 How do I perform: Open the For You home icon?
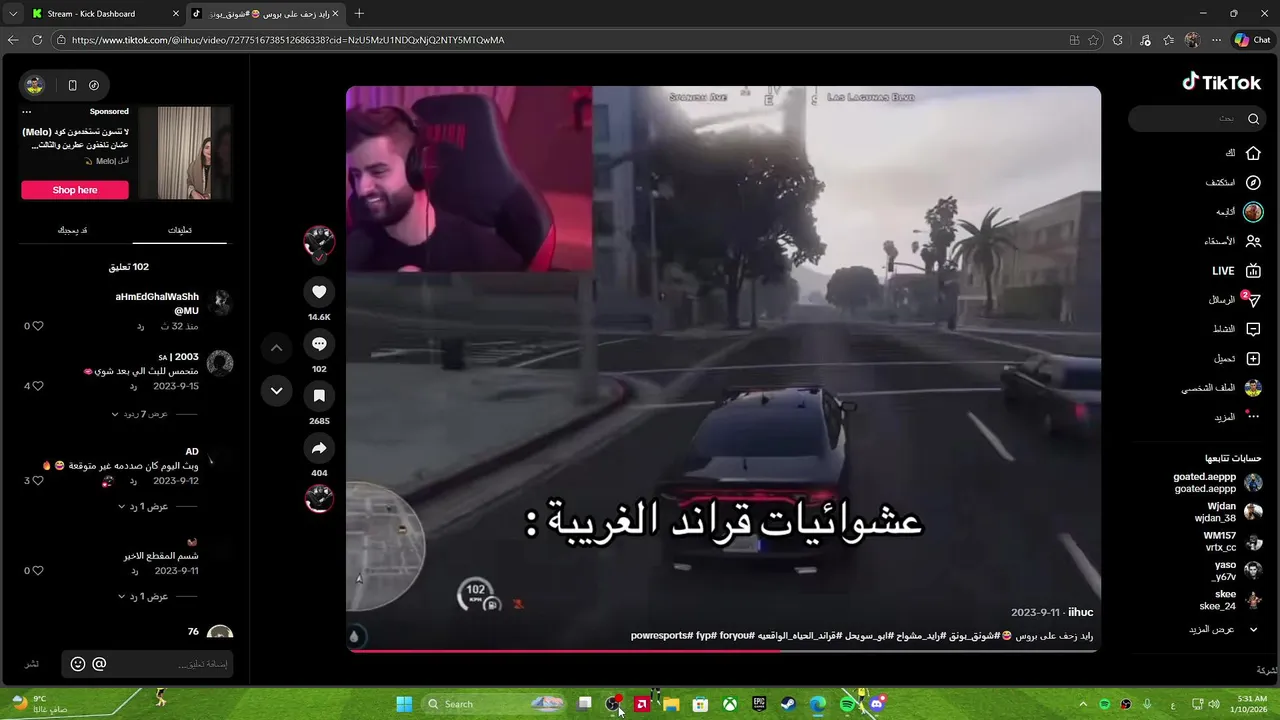[1253, 153]
